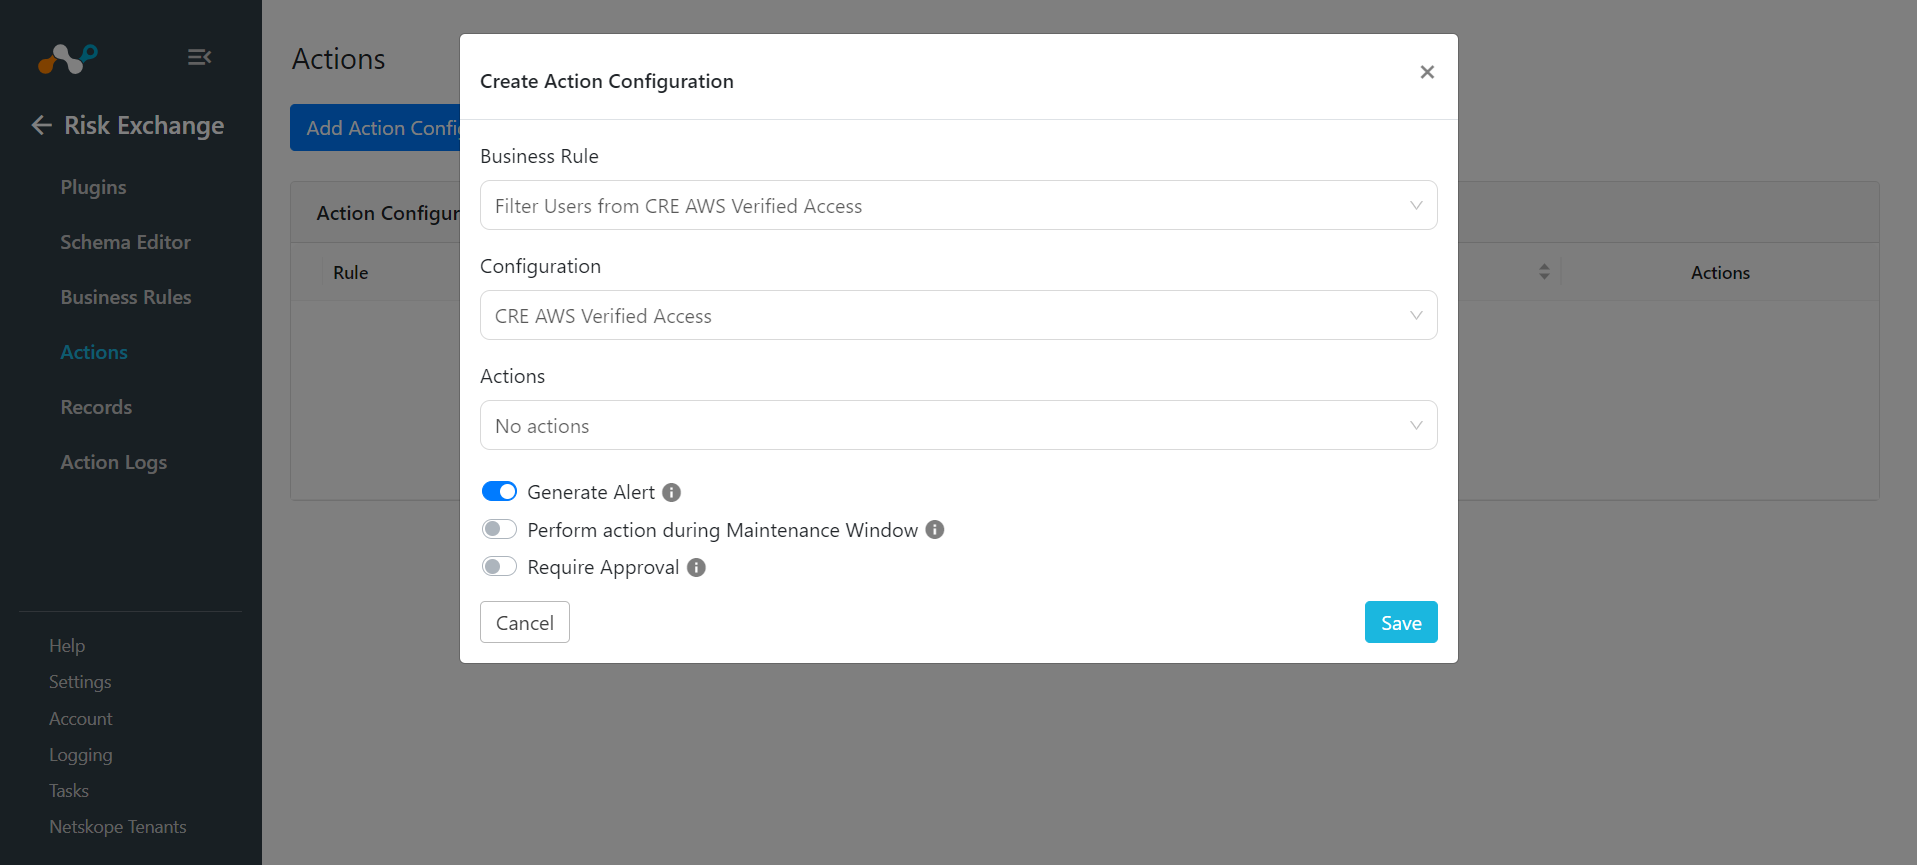Image resolution: width=1917 pixels, height=865 pixels.
Task: Select Actions in sidebar
Action: tap(94, 352)
